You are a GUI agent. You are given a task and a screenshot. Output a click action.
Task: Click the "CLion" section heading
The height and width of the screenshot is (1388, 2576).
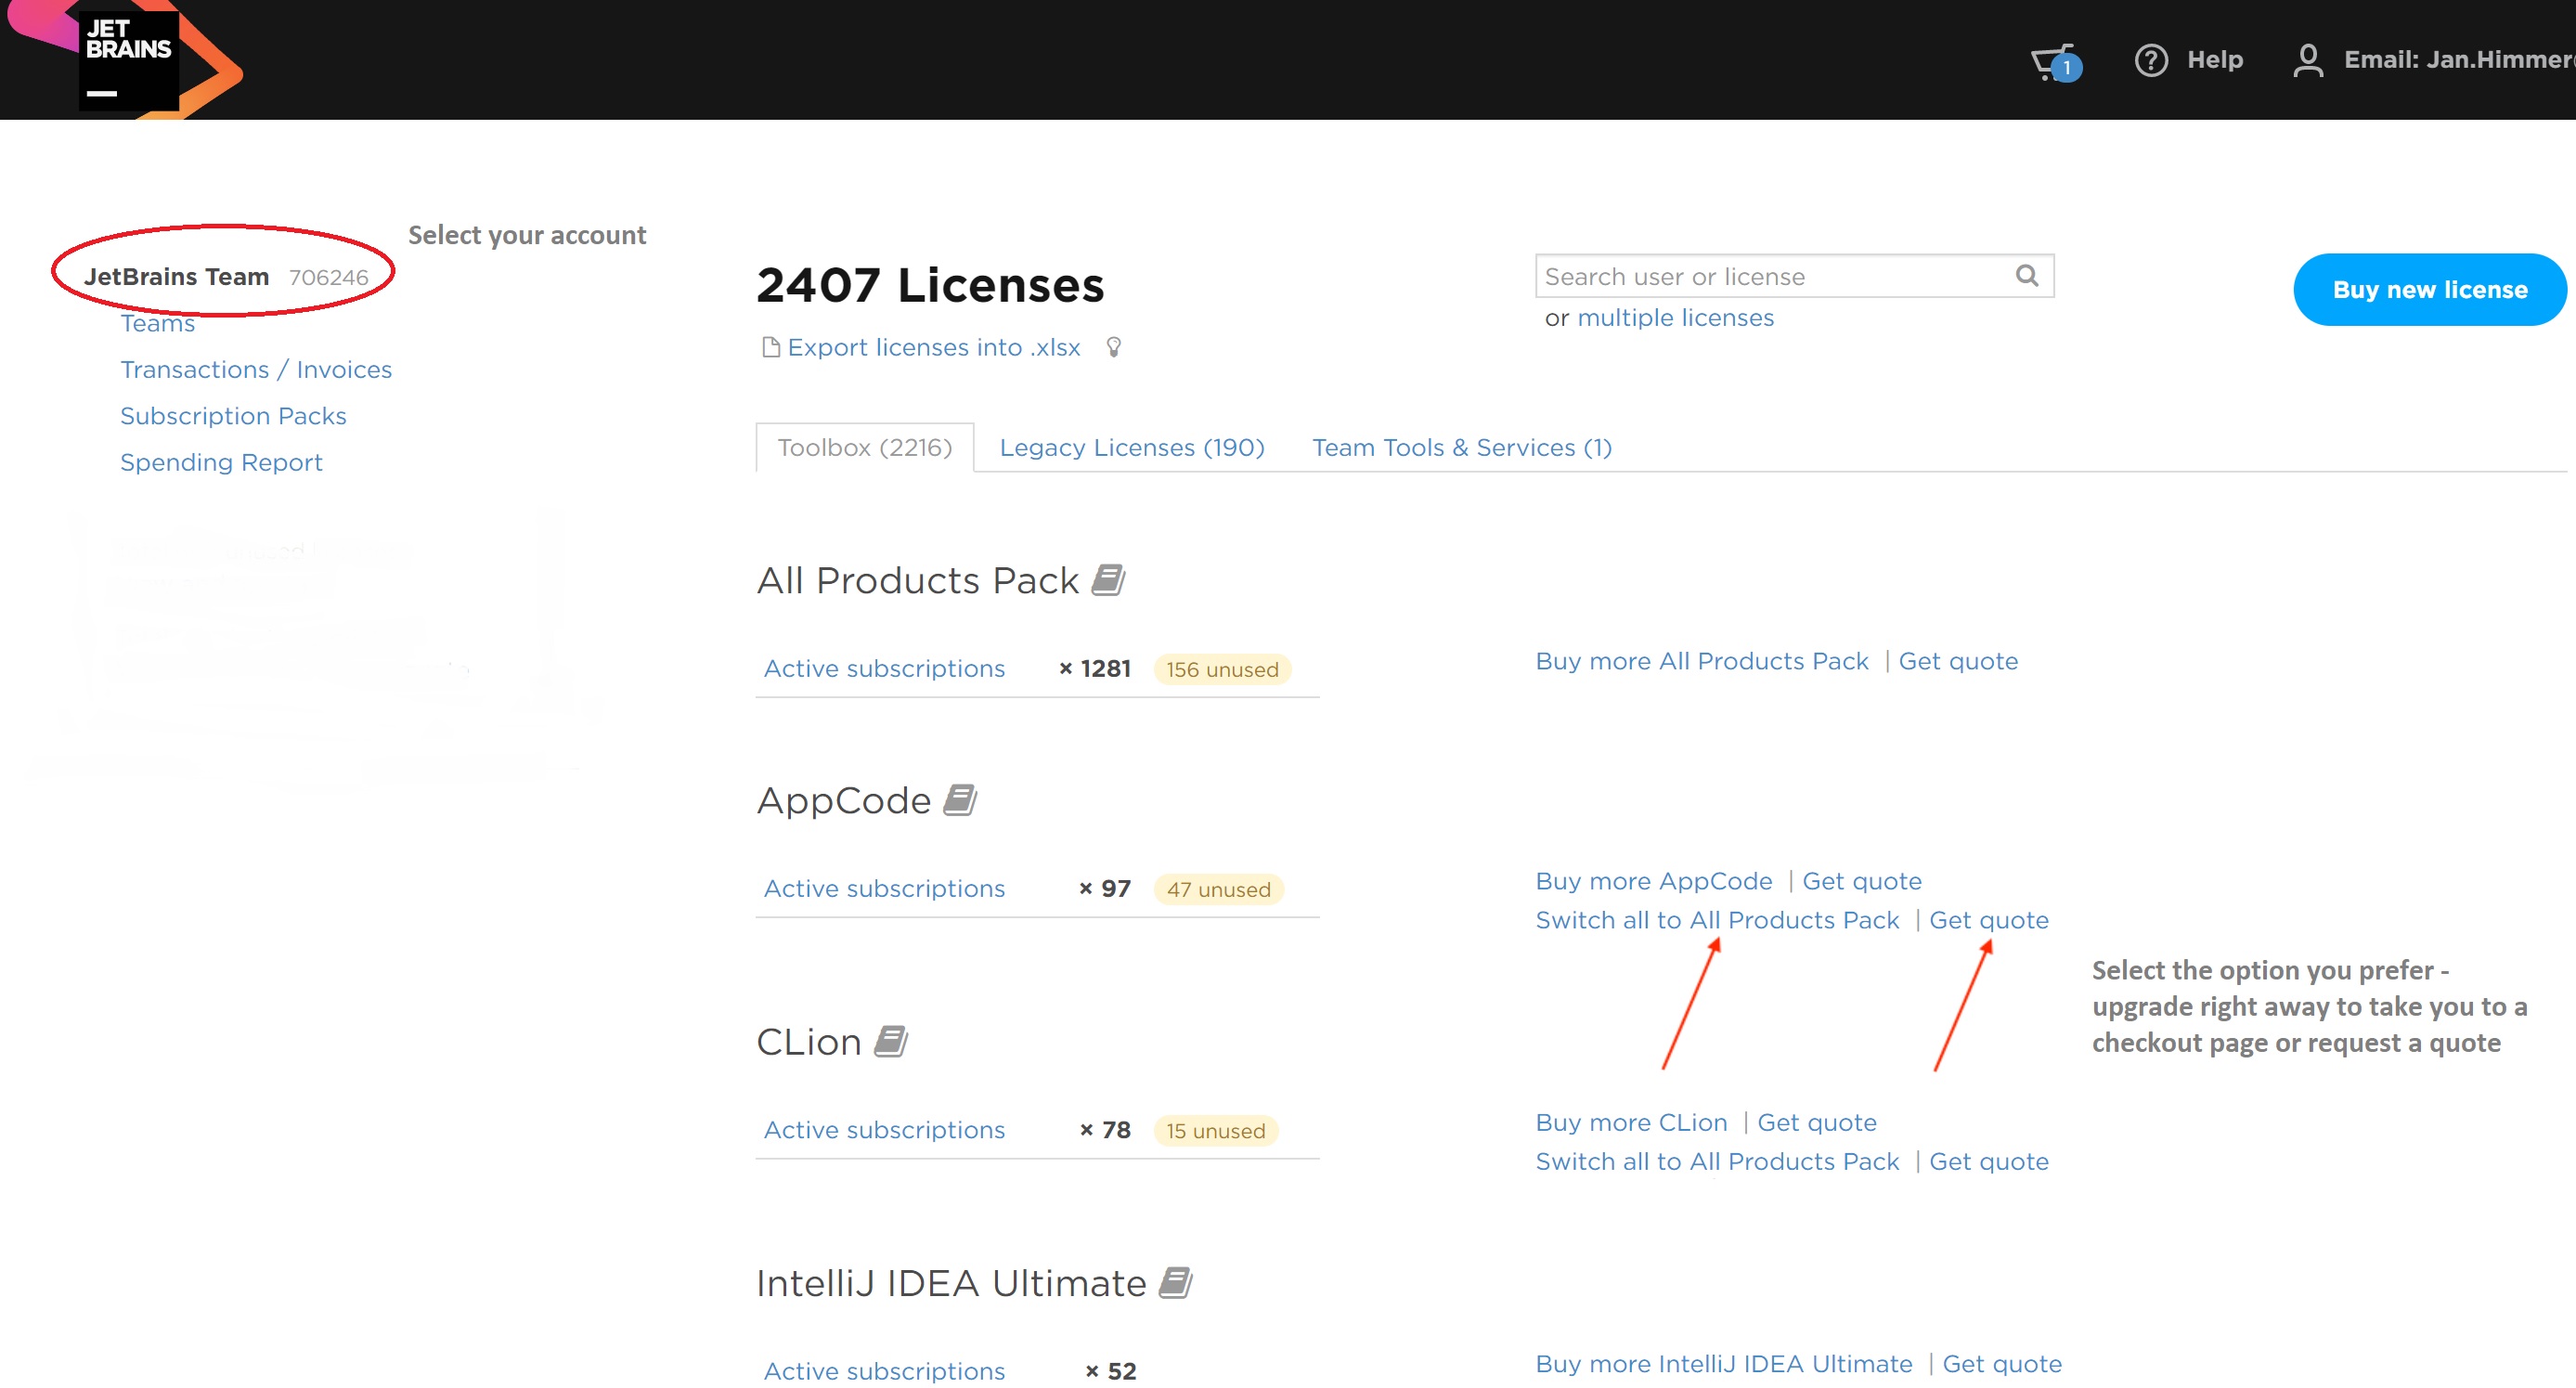point(809,1042)
